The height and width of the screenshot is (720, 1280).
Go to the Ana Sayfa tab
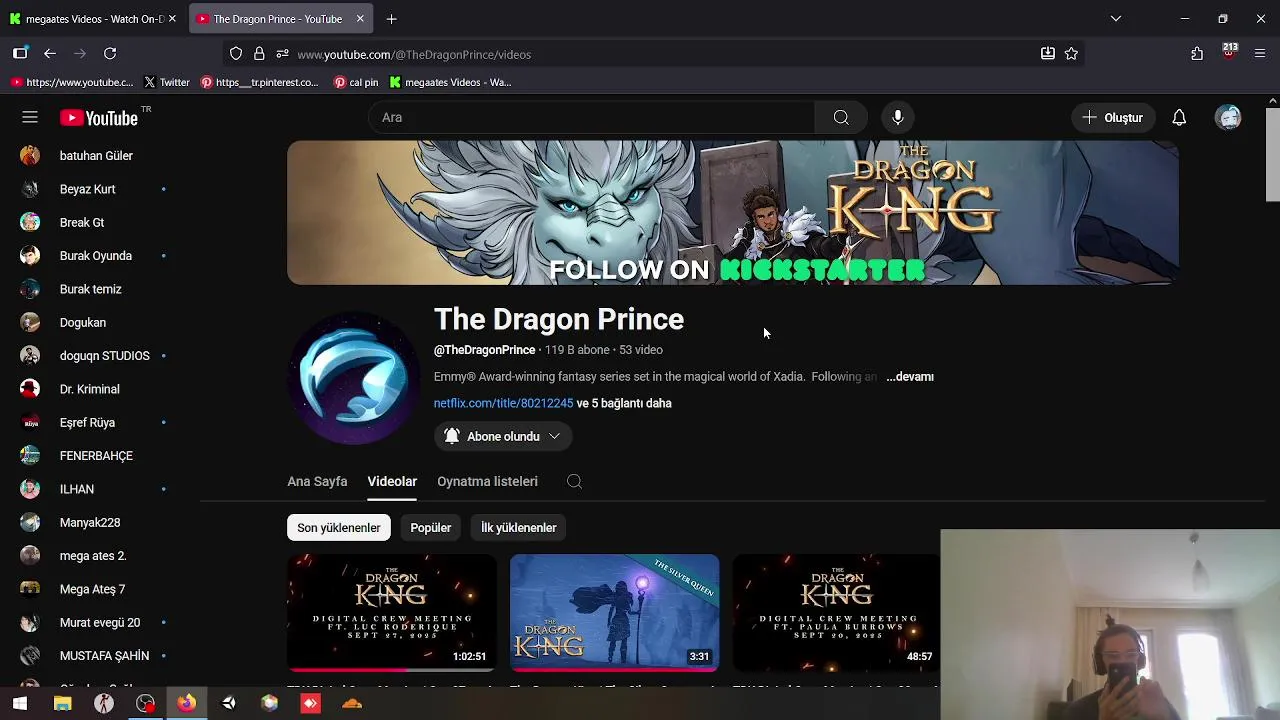pos(317,481)
